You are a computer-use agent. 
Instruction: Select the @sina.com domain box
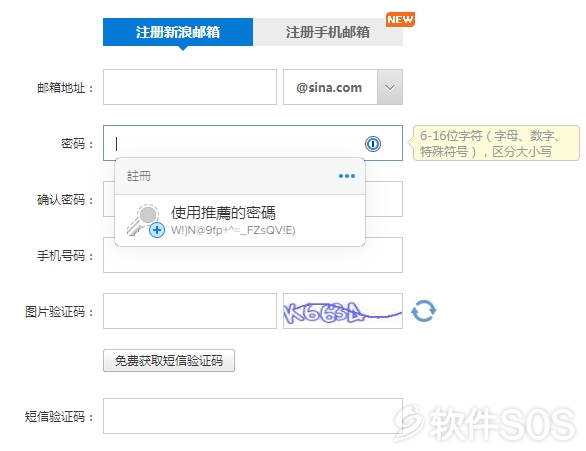tap(330, 87)
